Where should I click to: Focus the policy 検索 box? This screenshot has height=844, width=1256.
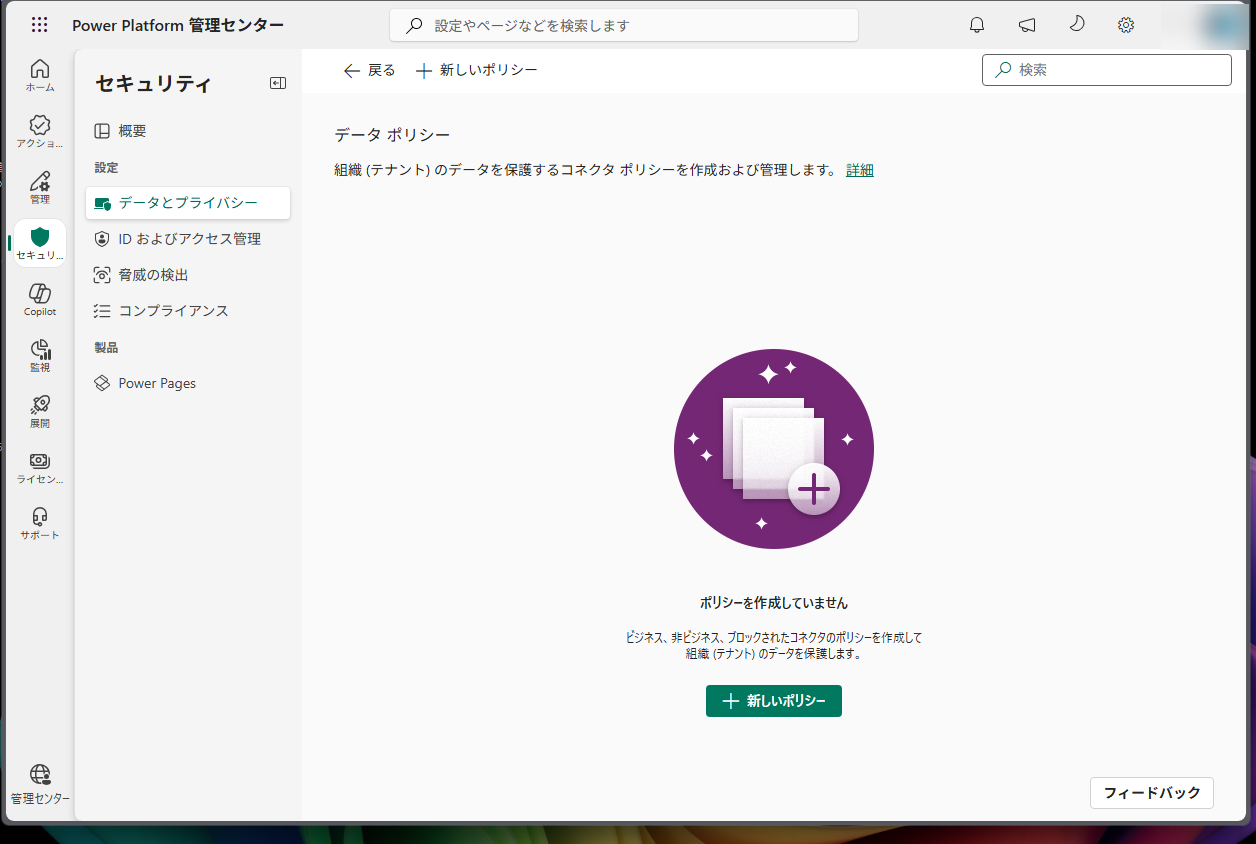coord(1107,70)
